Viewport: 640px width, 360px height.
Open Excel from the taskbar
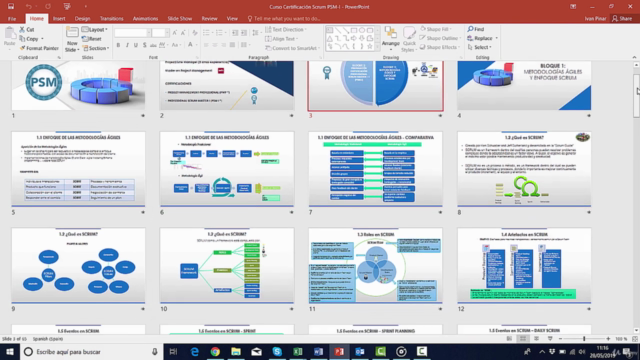pos(298,351)
